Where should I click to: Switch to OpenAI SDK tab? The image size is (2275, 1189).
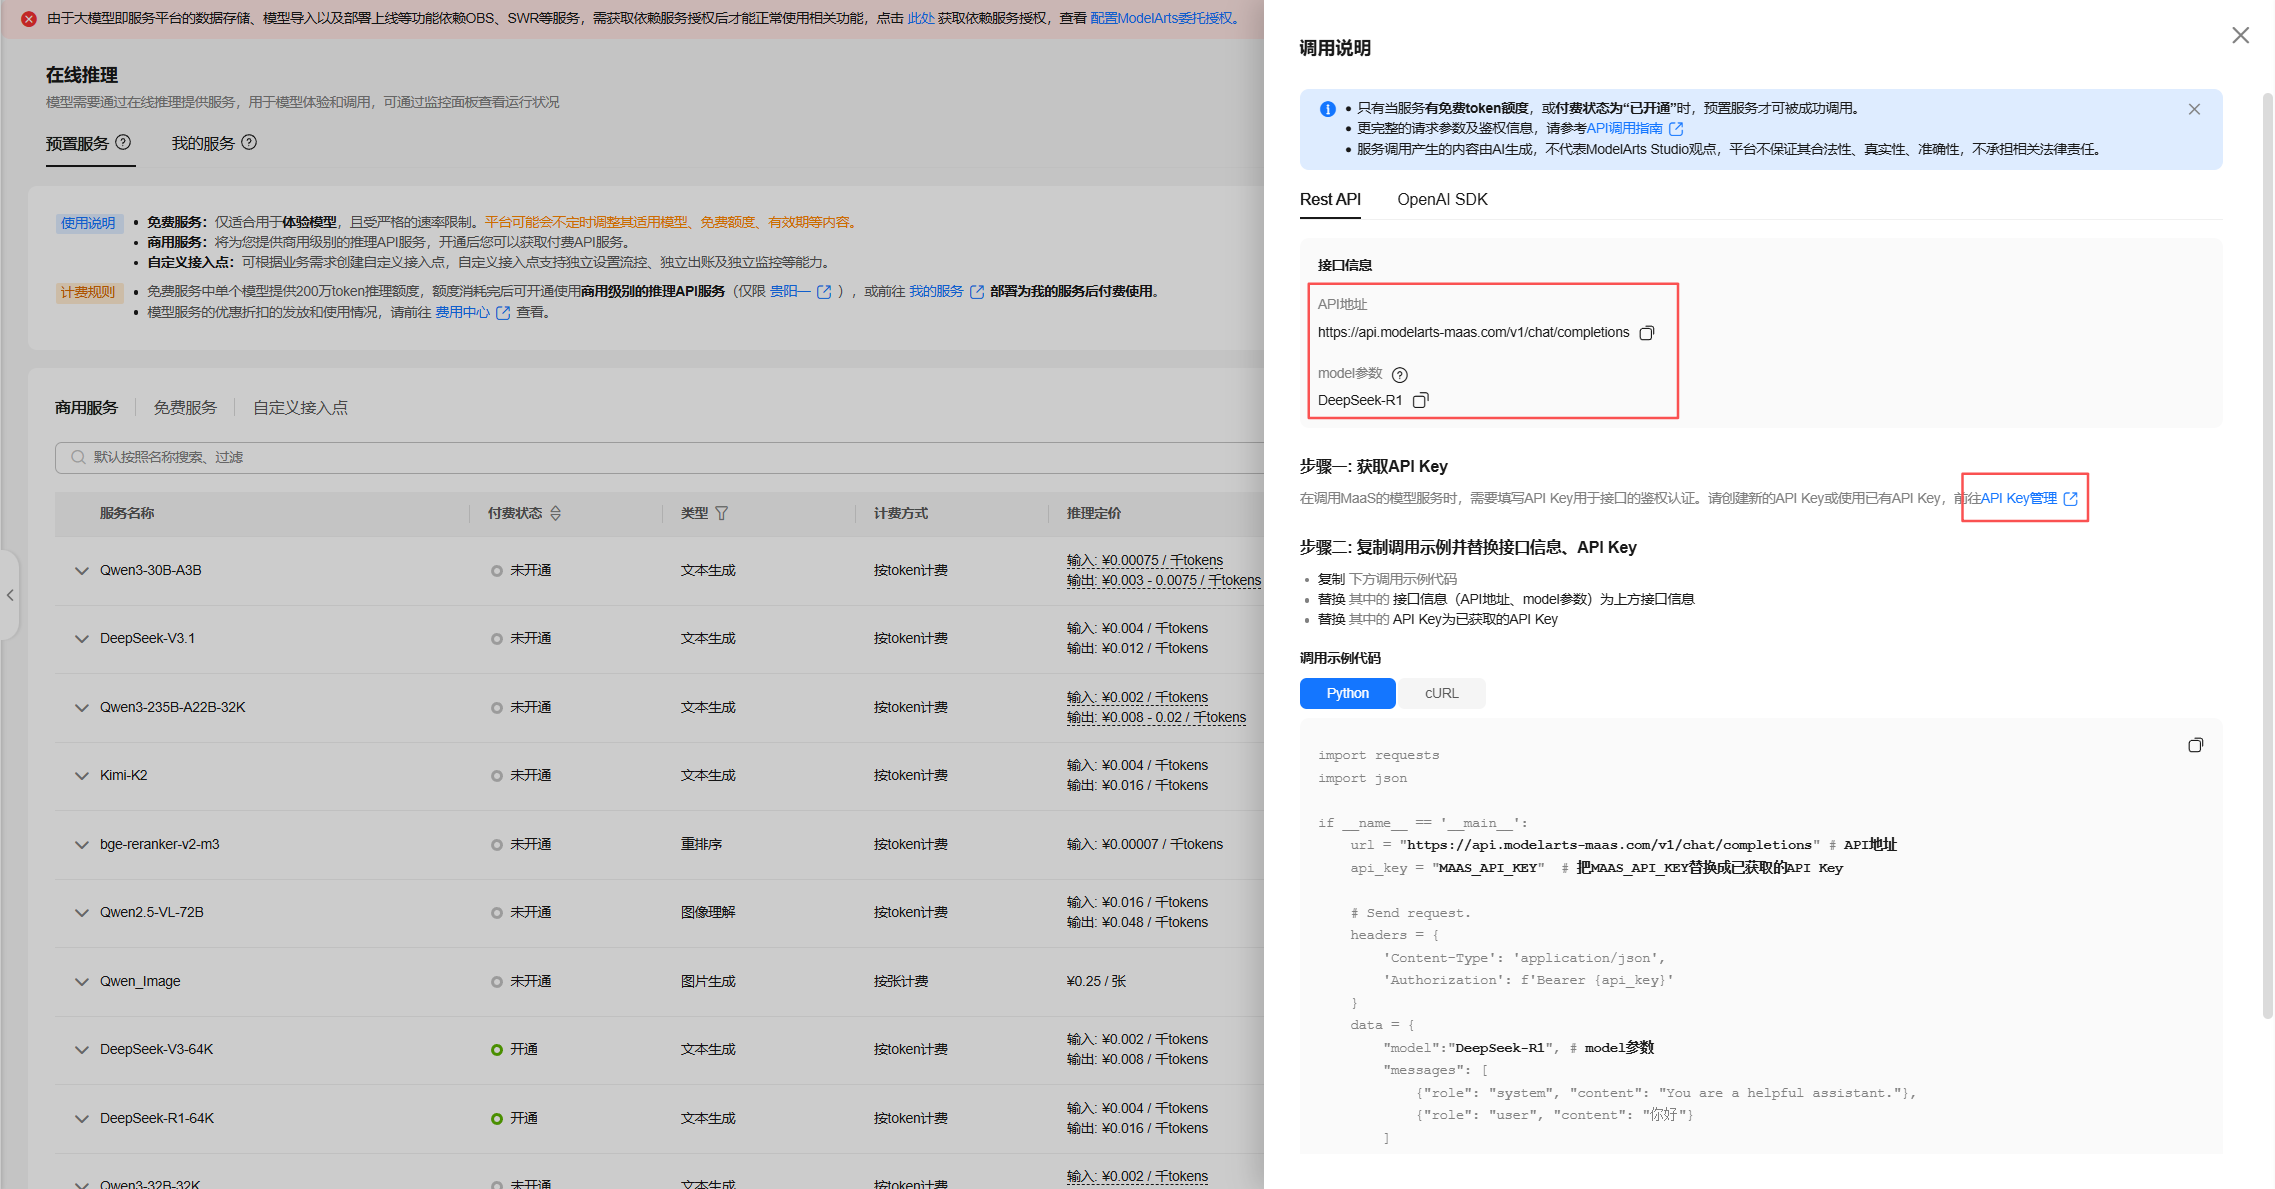click(1442, 199)
